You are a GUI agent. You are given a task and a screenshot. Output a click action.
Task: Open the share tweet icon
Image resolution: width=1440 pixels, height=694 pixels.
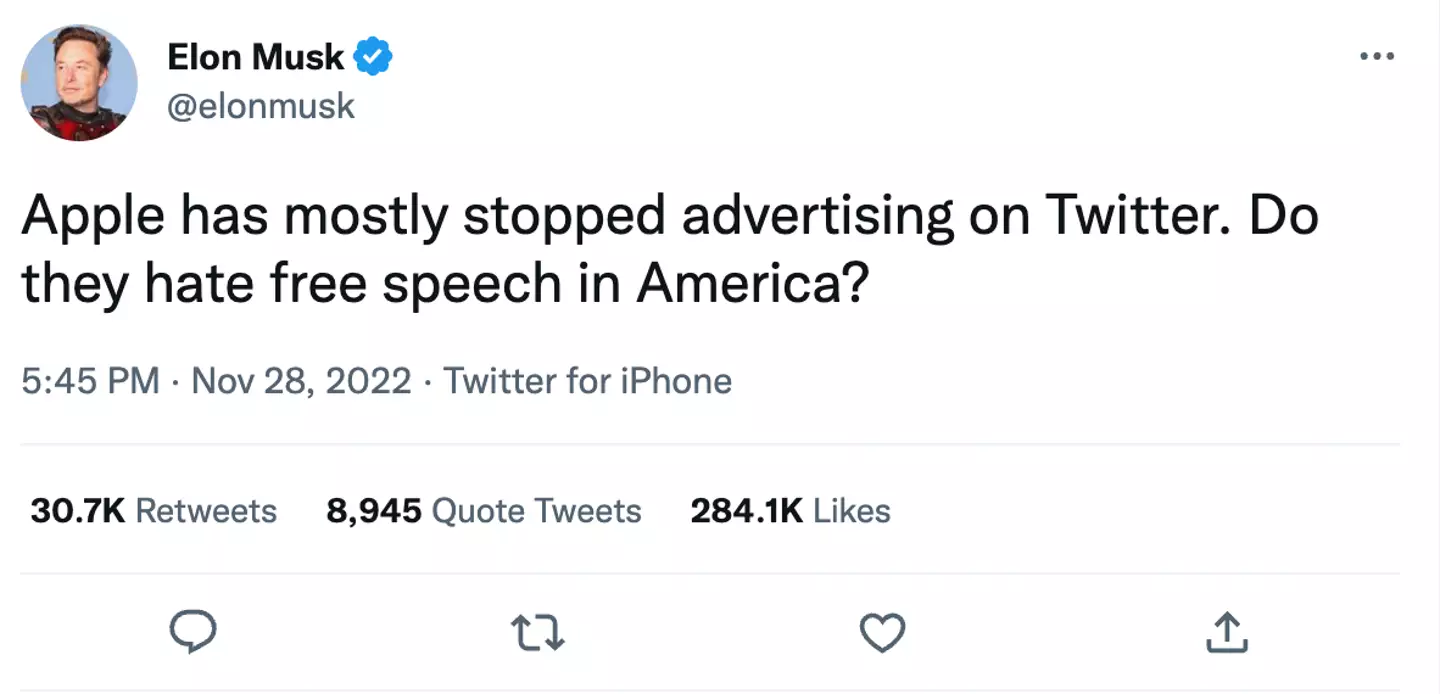1227,632
